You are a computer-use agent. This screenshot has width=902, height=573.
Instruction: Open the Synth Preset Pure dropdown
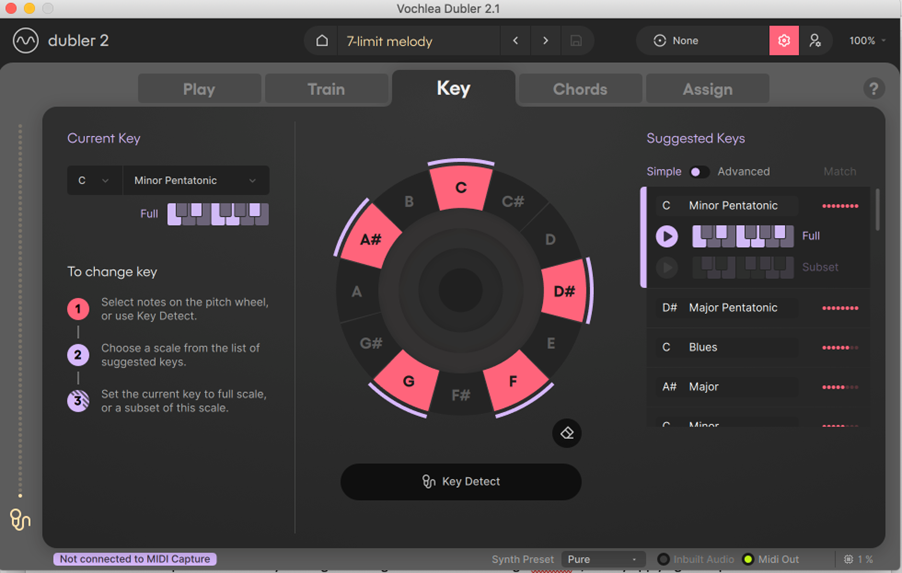coord(603,559)
